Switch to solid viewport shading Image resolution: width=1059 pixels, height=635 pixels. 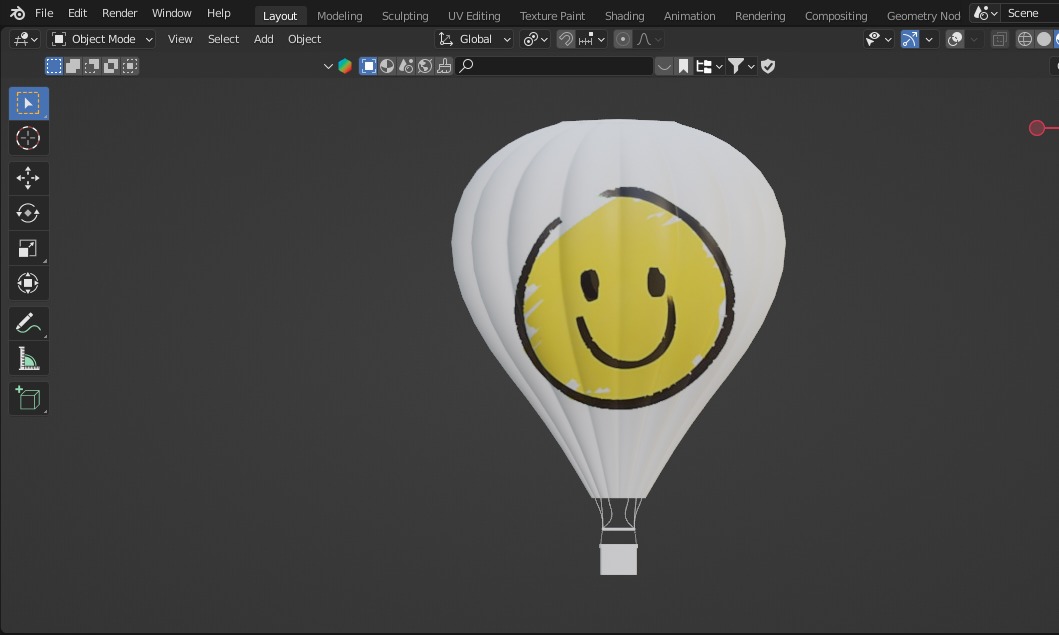(1044, 39)
